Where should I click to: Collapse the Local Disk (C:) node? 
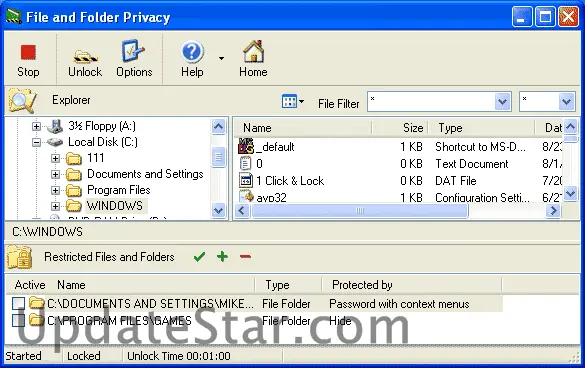pos(36,142)
